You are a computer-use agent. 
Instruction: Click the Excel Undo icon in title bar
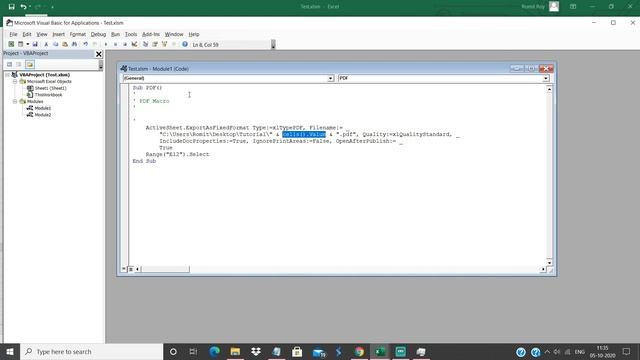click(23, 7)
